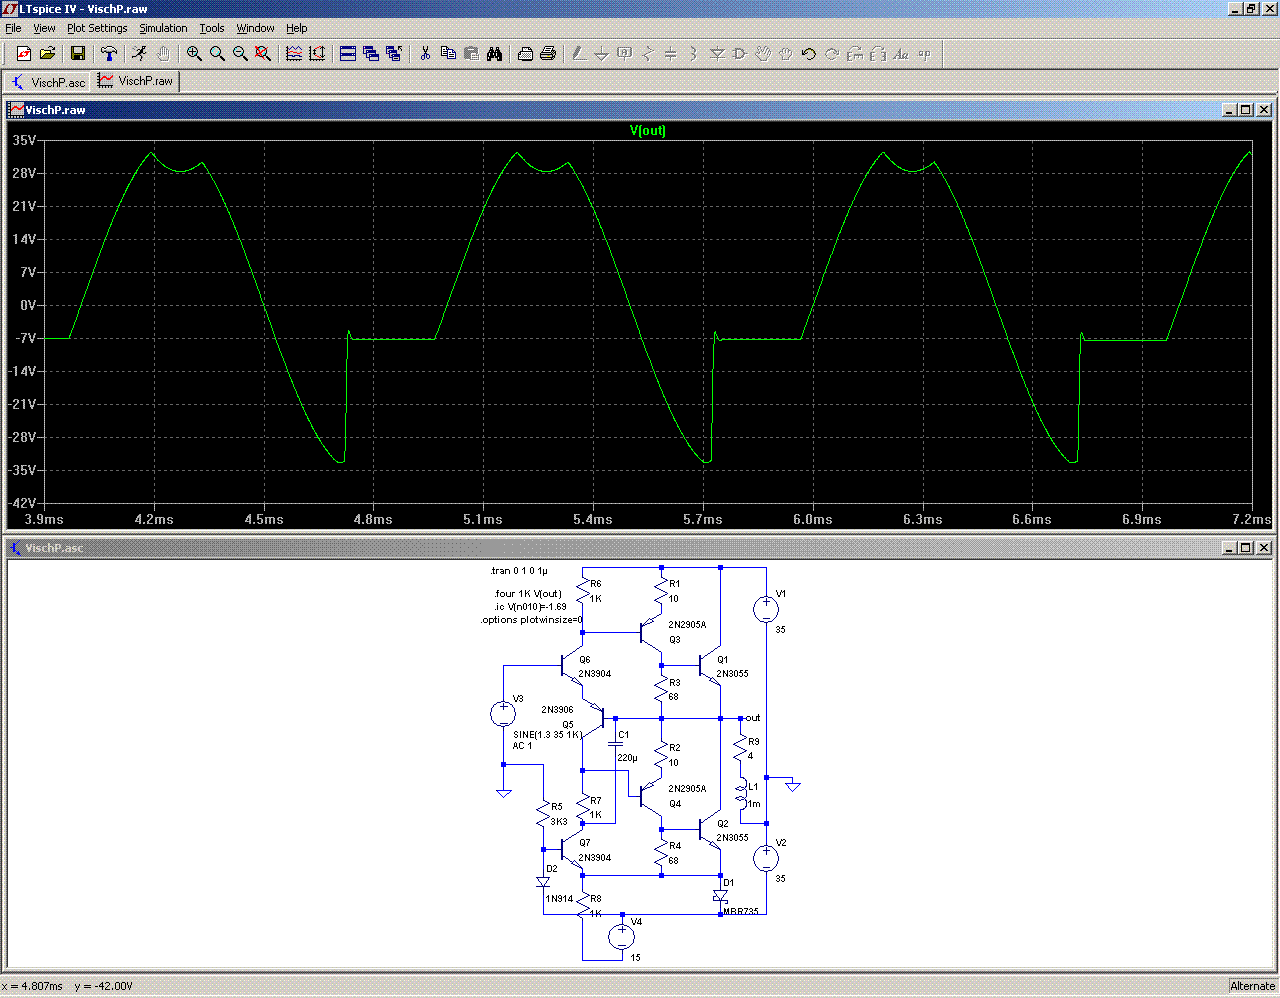Click the Cascade Windows icon
This screenshot has height=998, width=1280.
371,54
